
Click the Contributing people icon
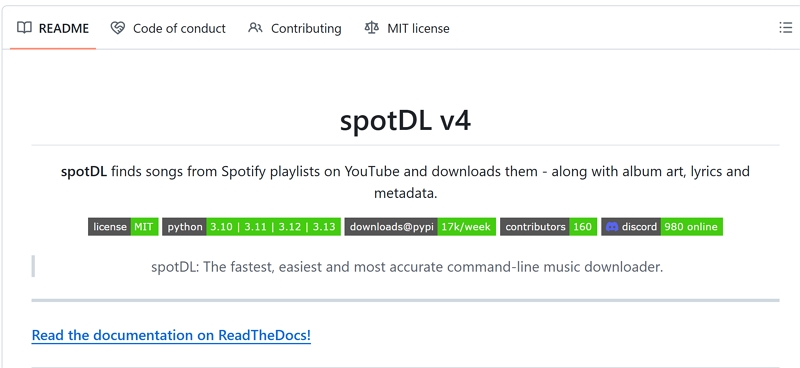pyautogui.click(x=255, y=28)
